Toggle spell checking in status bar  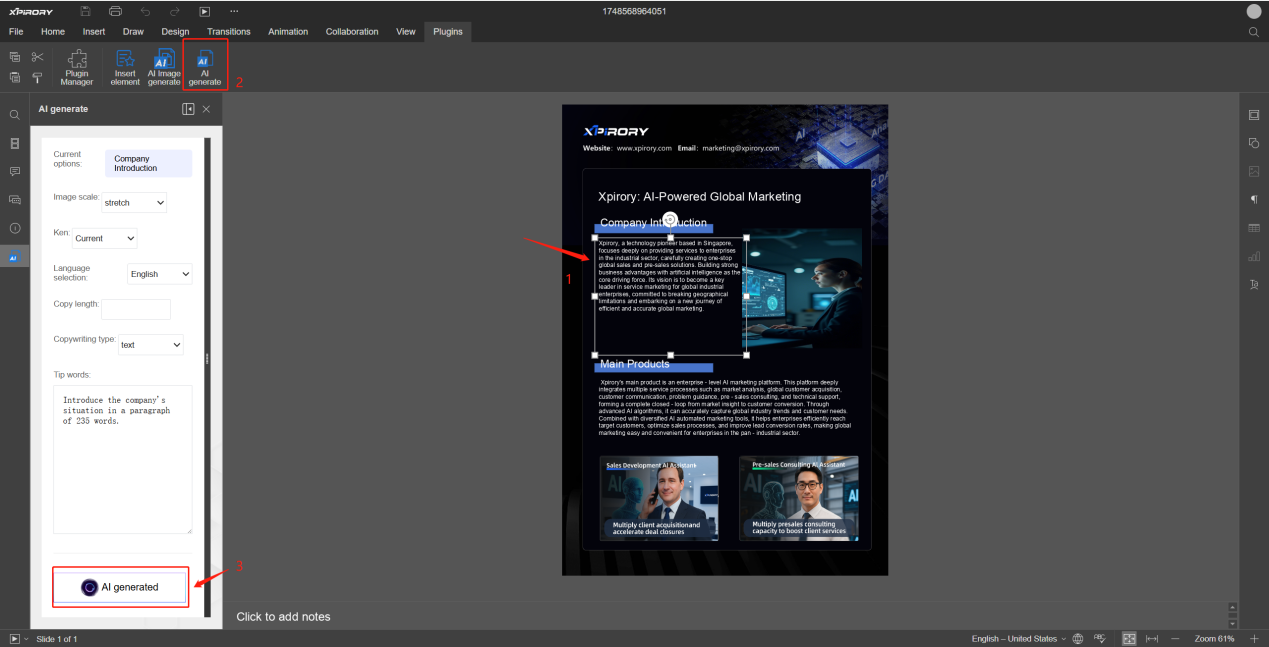[x=1099, y=638]
